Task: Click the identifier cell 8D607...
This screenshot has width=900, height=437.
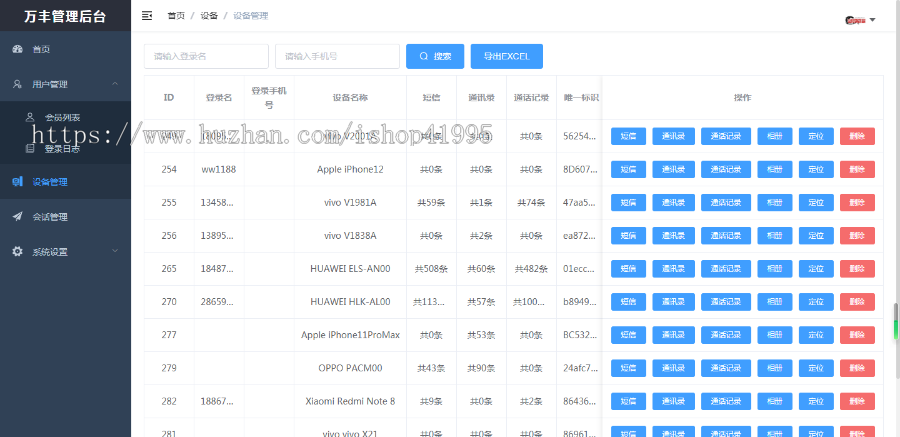Action: click(x=579, y=169)
